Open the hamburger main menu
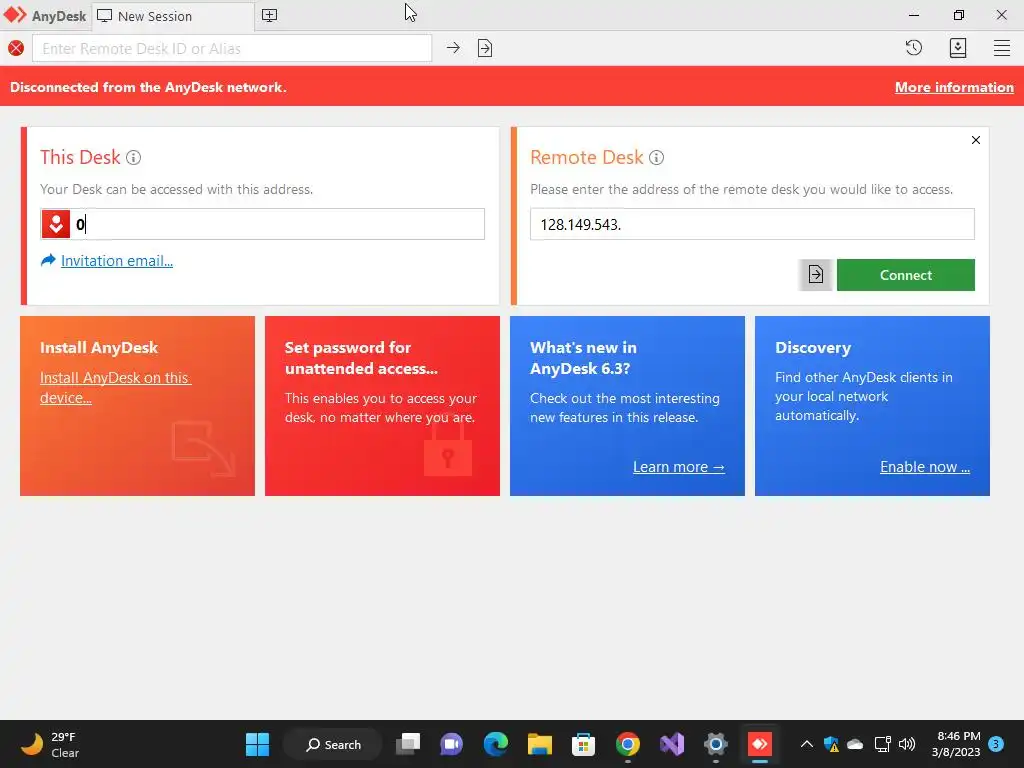This screenshot has width=1024, height=768. pyautogui.click(x=1002, y=48)
